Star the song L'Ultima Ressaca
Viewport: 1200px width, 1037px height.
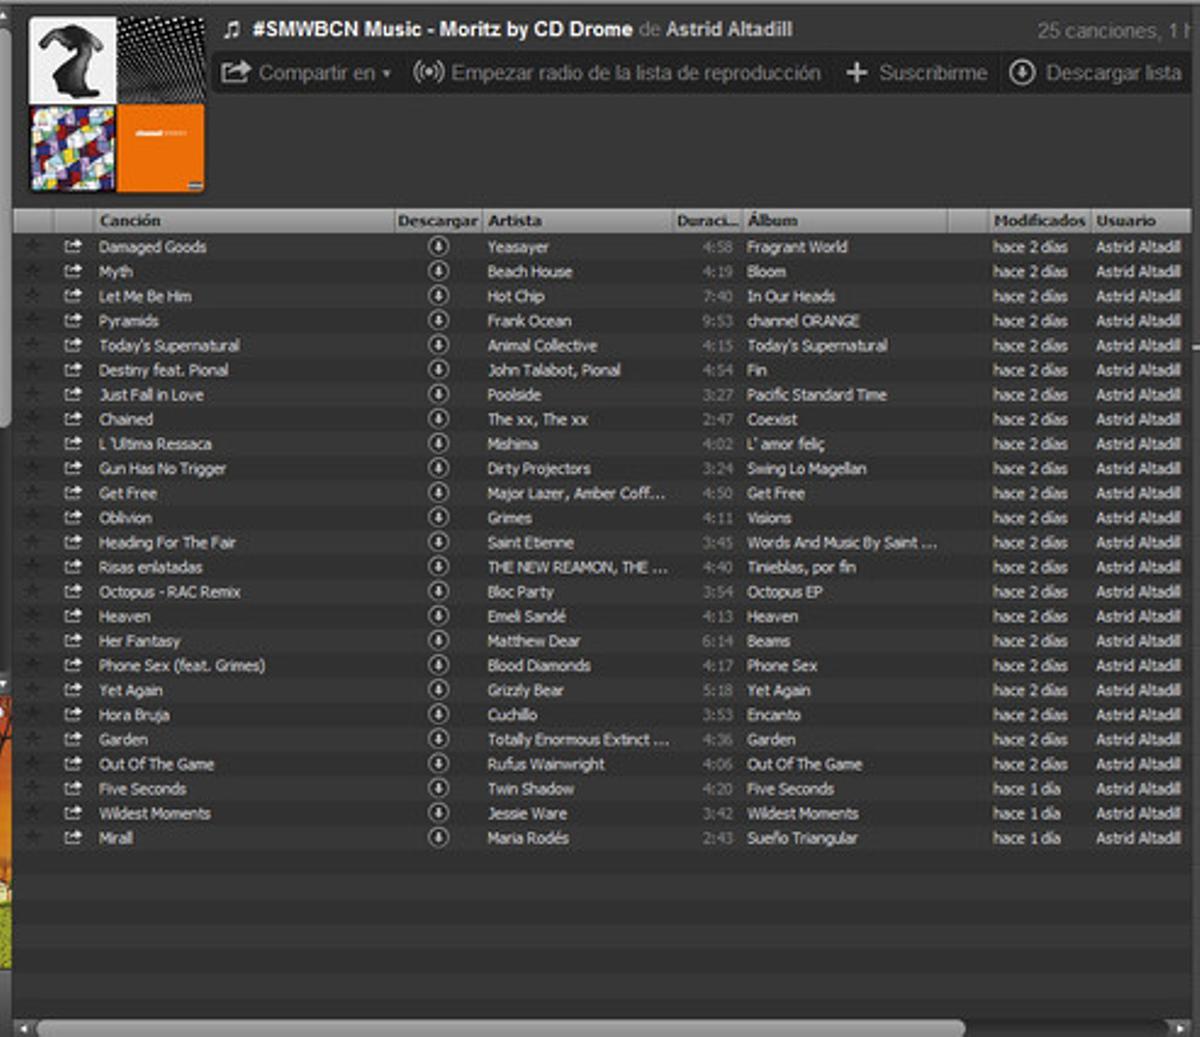click(x=33, y=443)
